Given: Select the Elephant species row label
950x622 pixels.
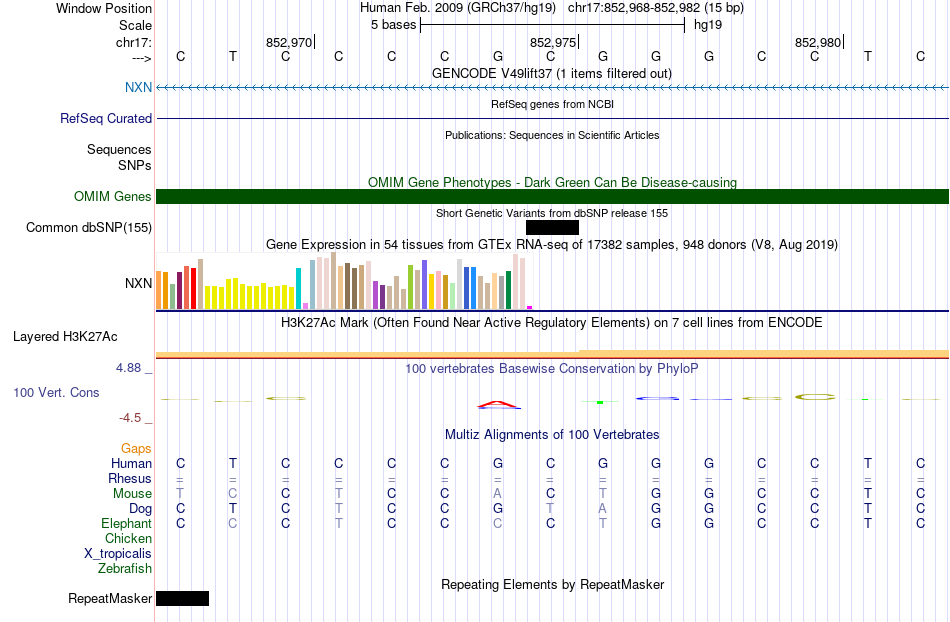Looking at the screenshot, I should coord(127,523).
